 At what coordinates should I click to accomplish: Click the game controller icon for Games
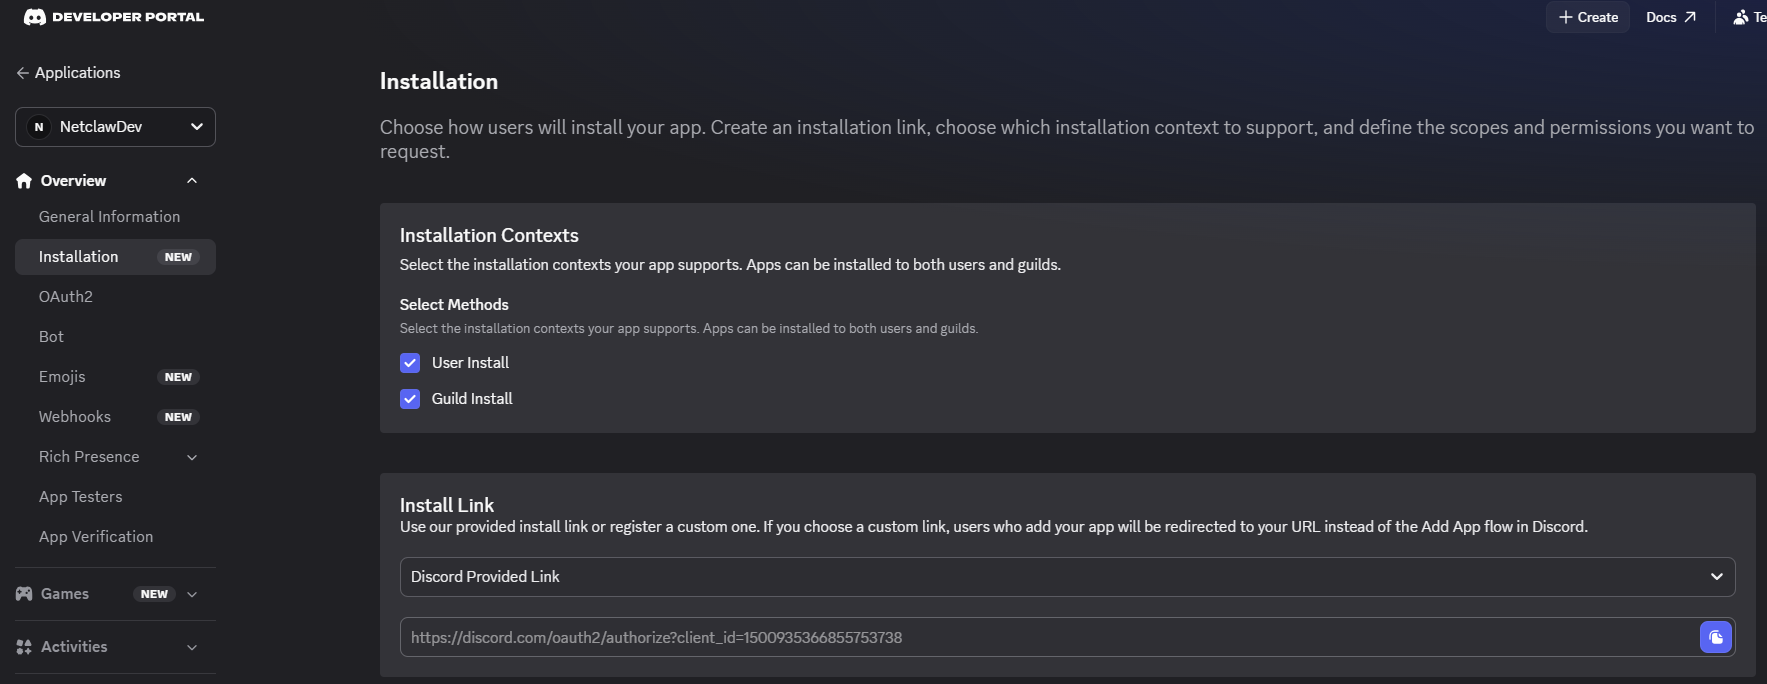[24, 594]
